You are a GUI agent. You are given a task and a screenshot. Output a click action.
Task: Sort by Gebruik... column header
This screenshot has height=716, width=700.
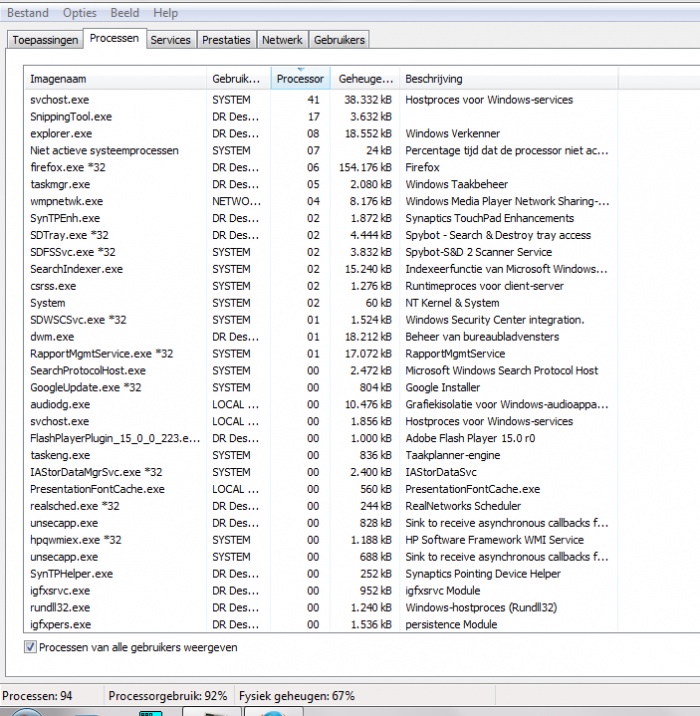[238, 79]
